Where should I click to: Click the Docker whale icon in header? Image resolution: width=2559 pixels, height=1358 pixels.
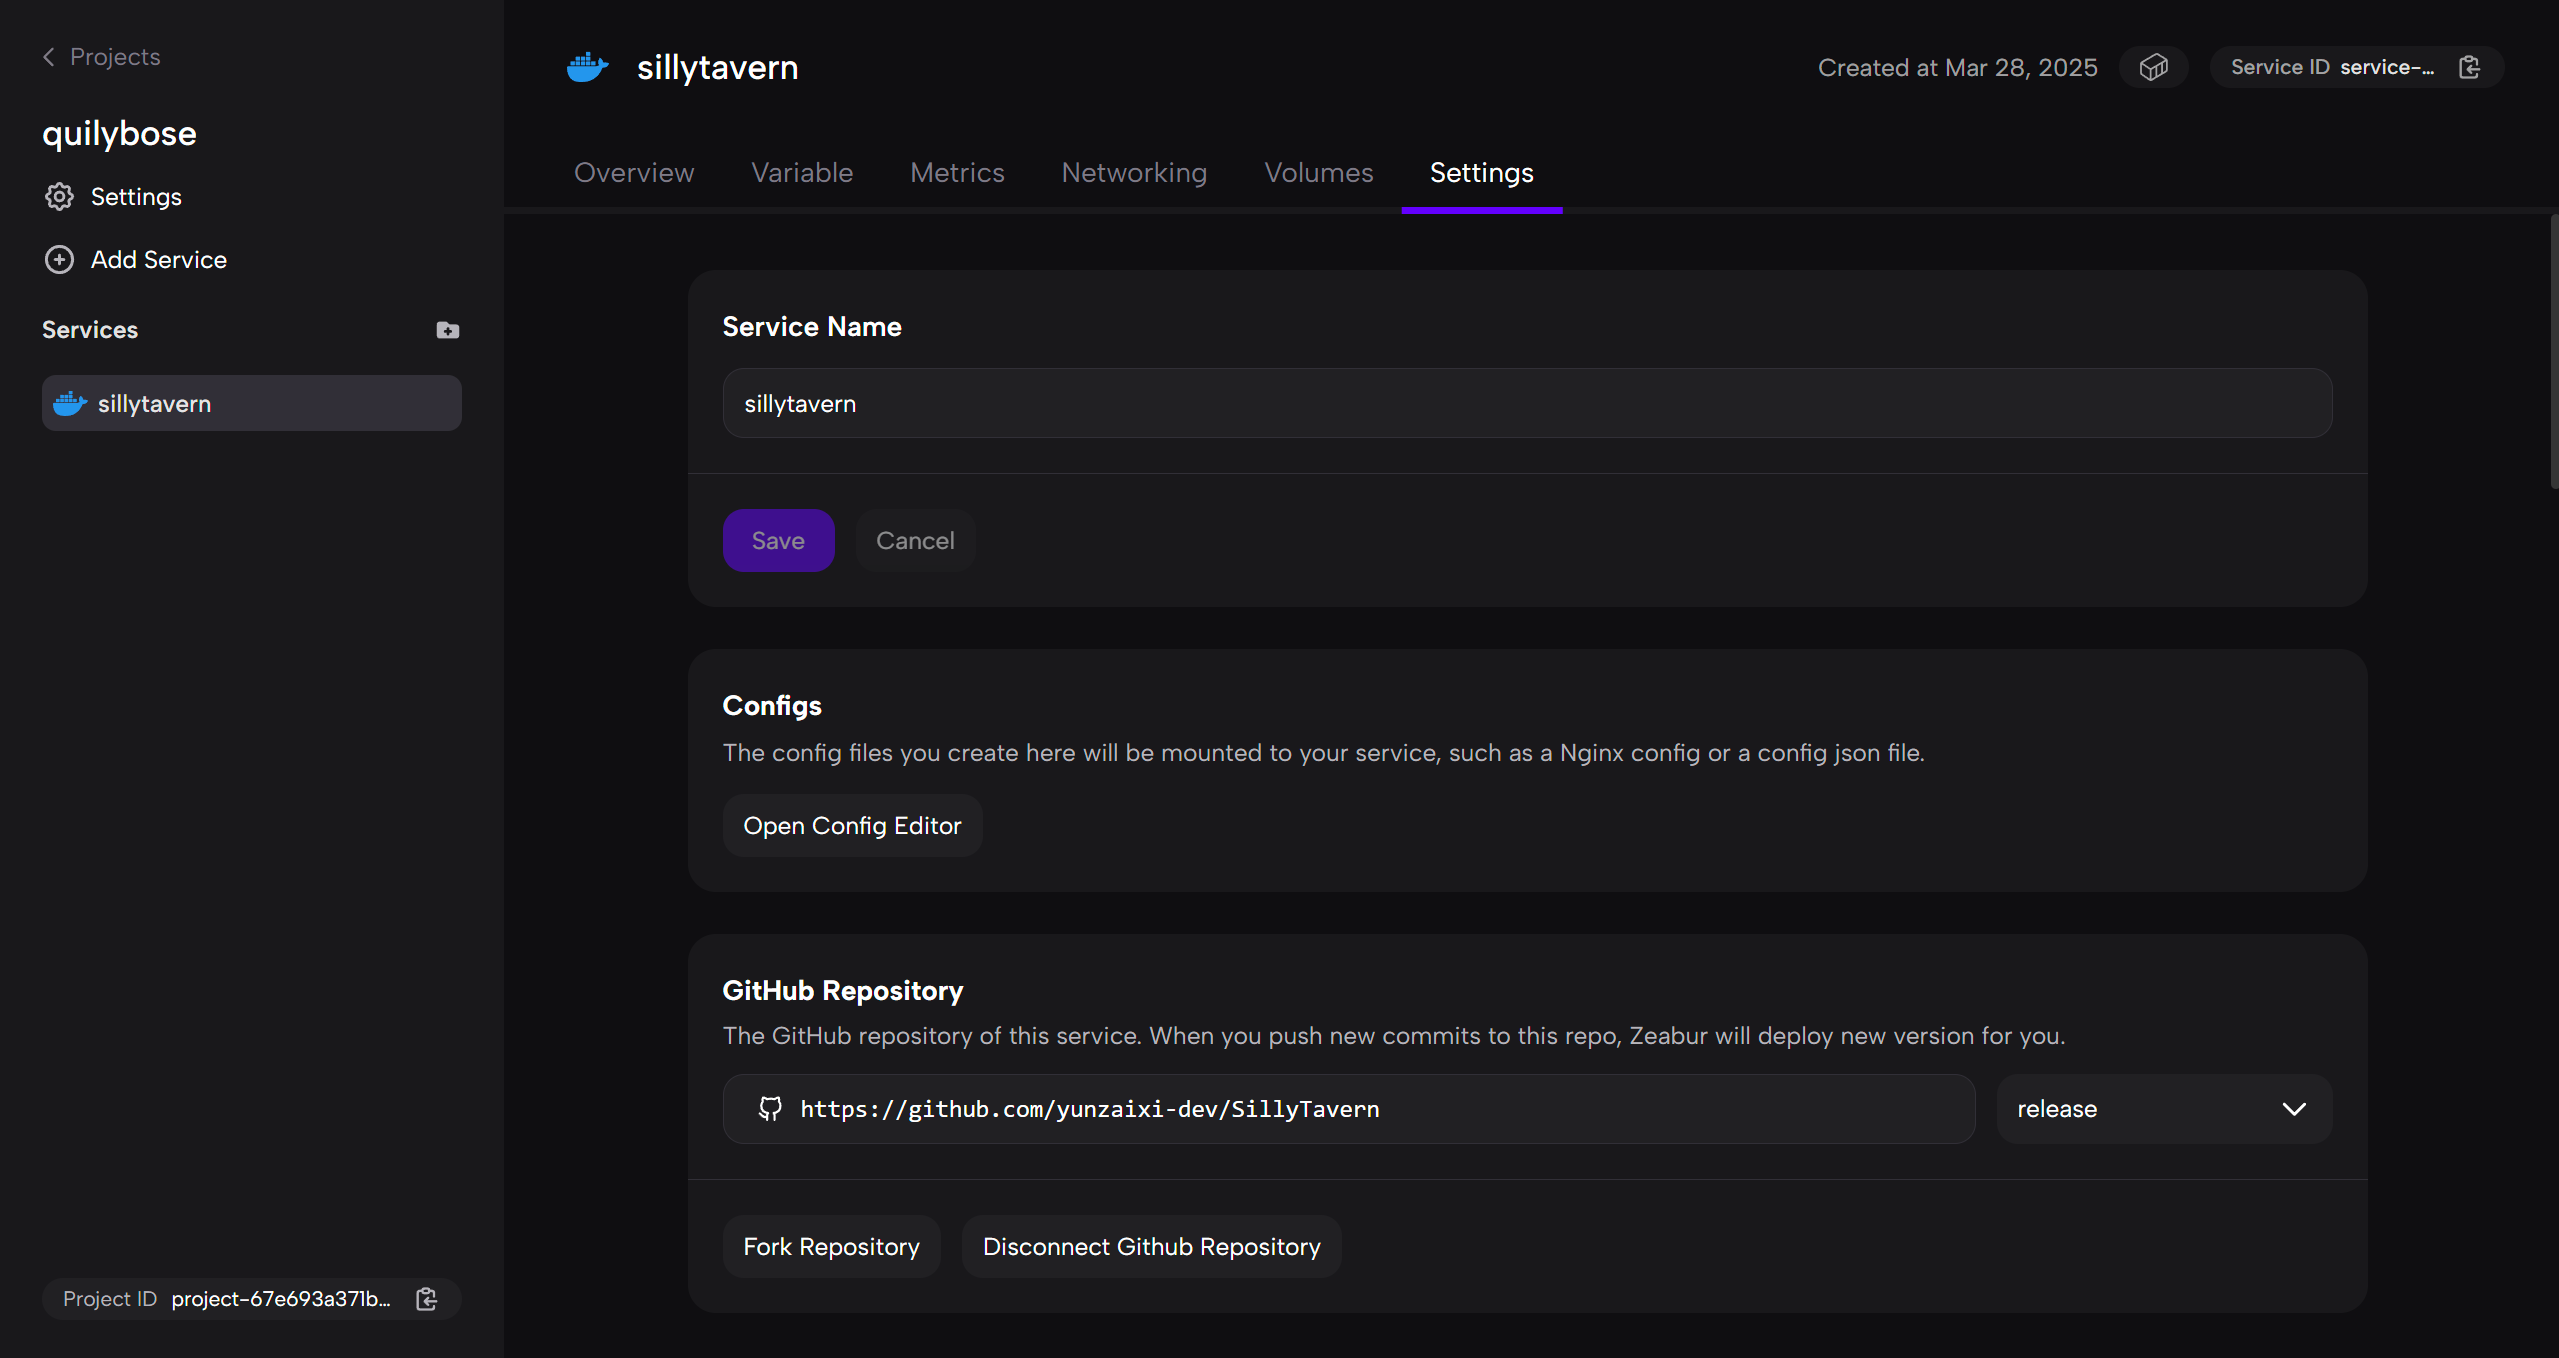(587, 67)
